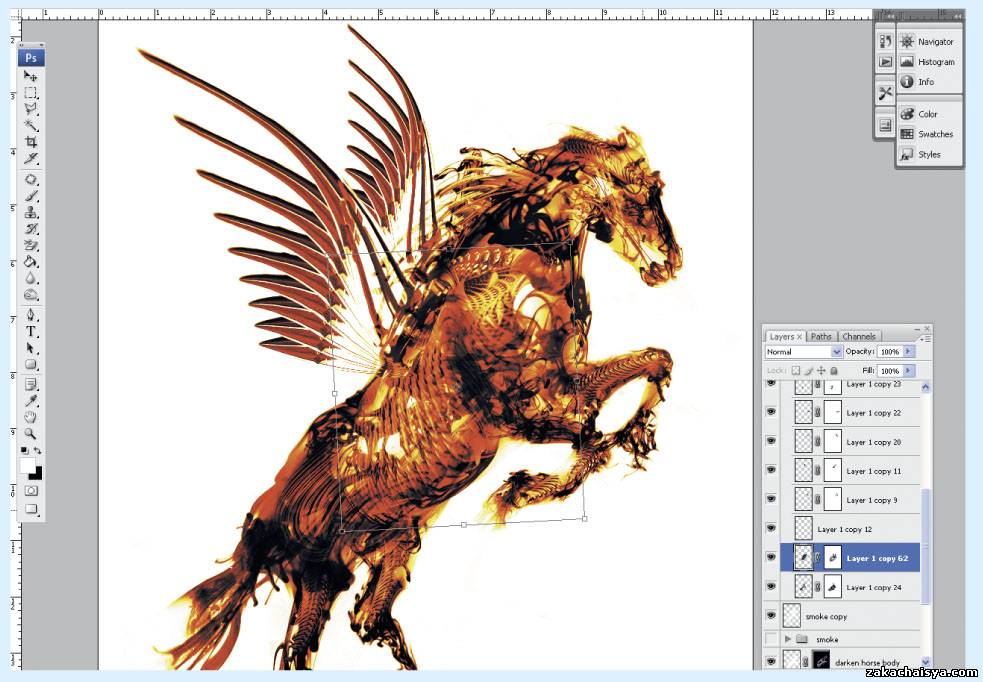This screenshot has height=682, width=983.
Task: Select the Path Selection tool
Action: click(x=30, y=348)
